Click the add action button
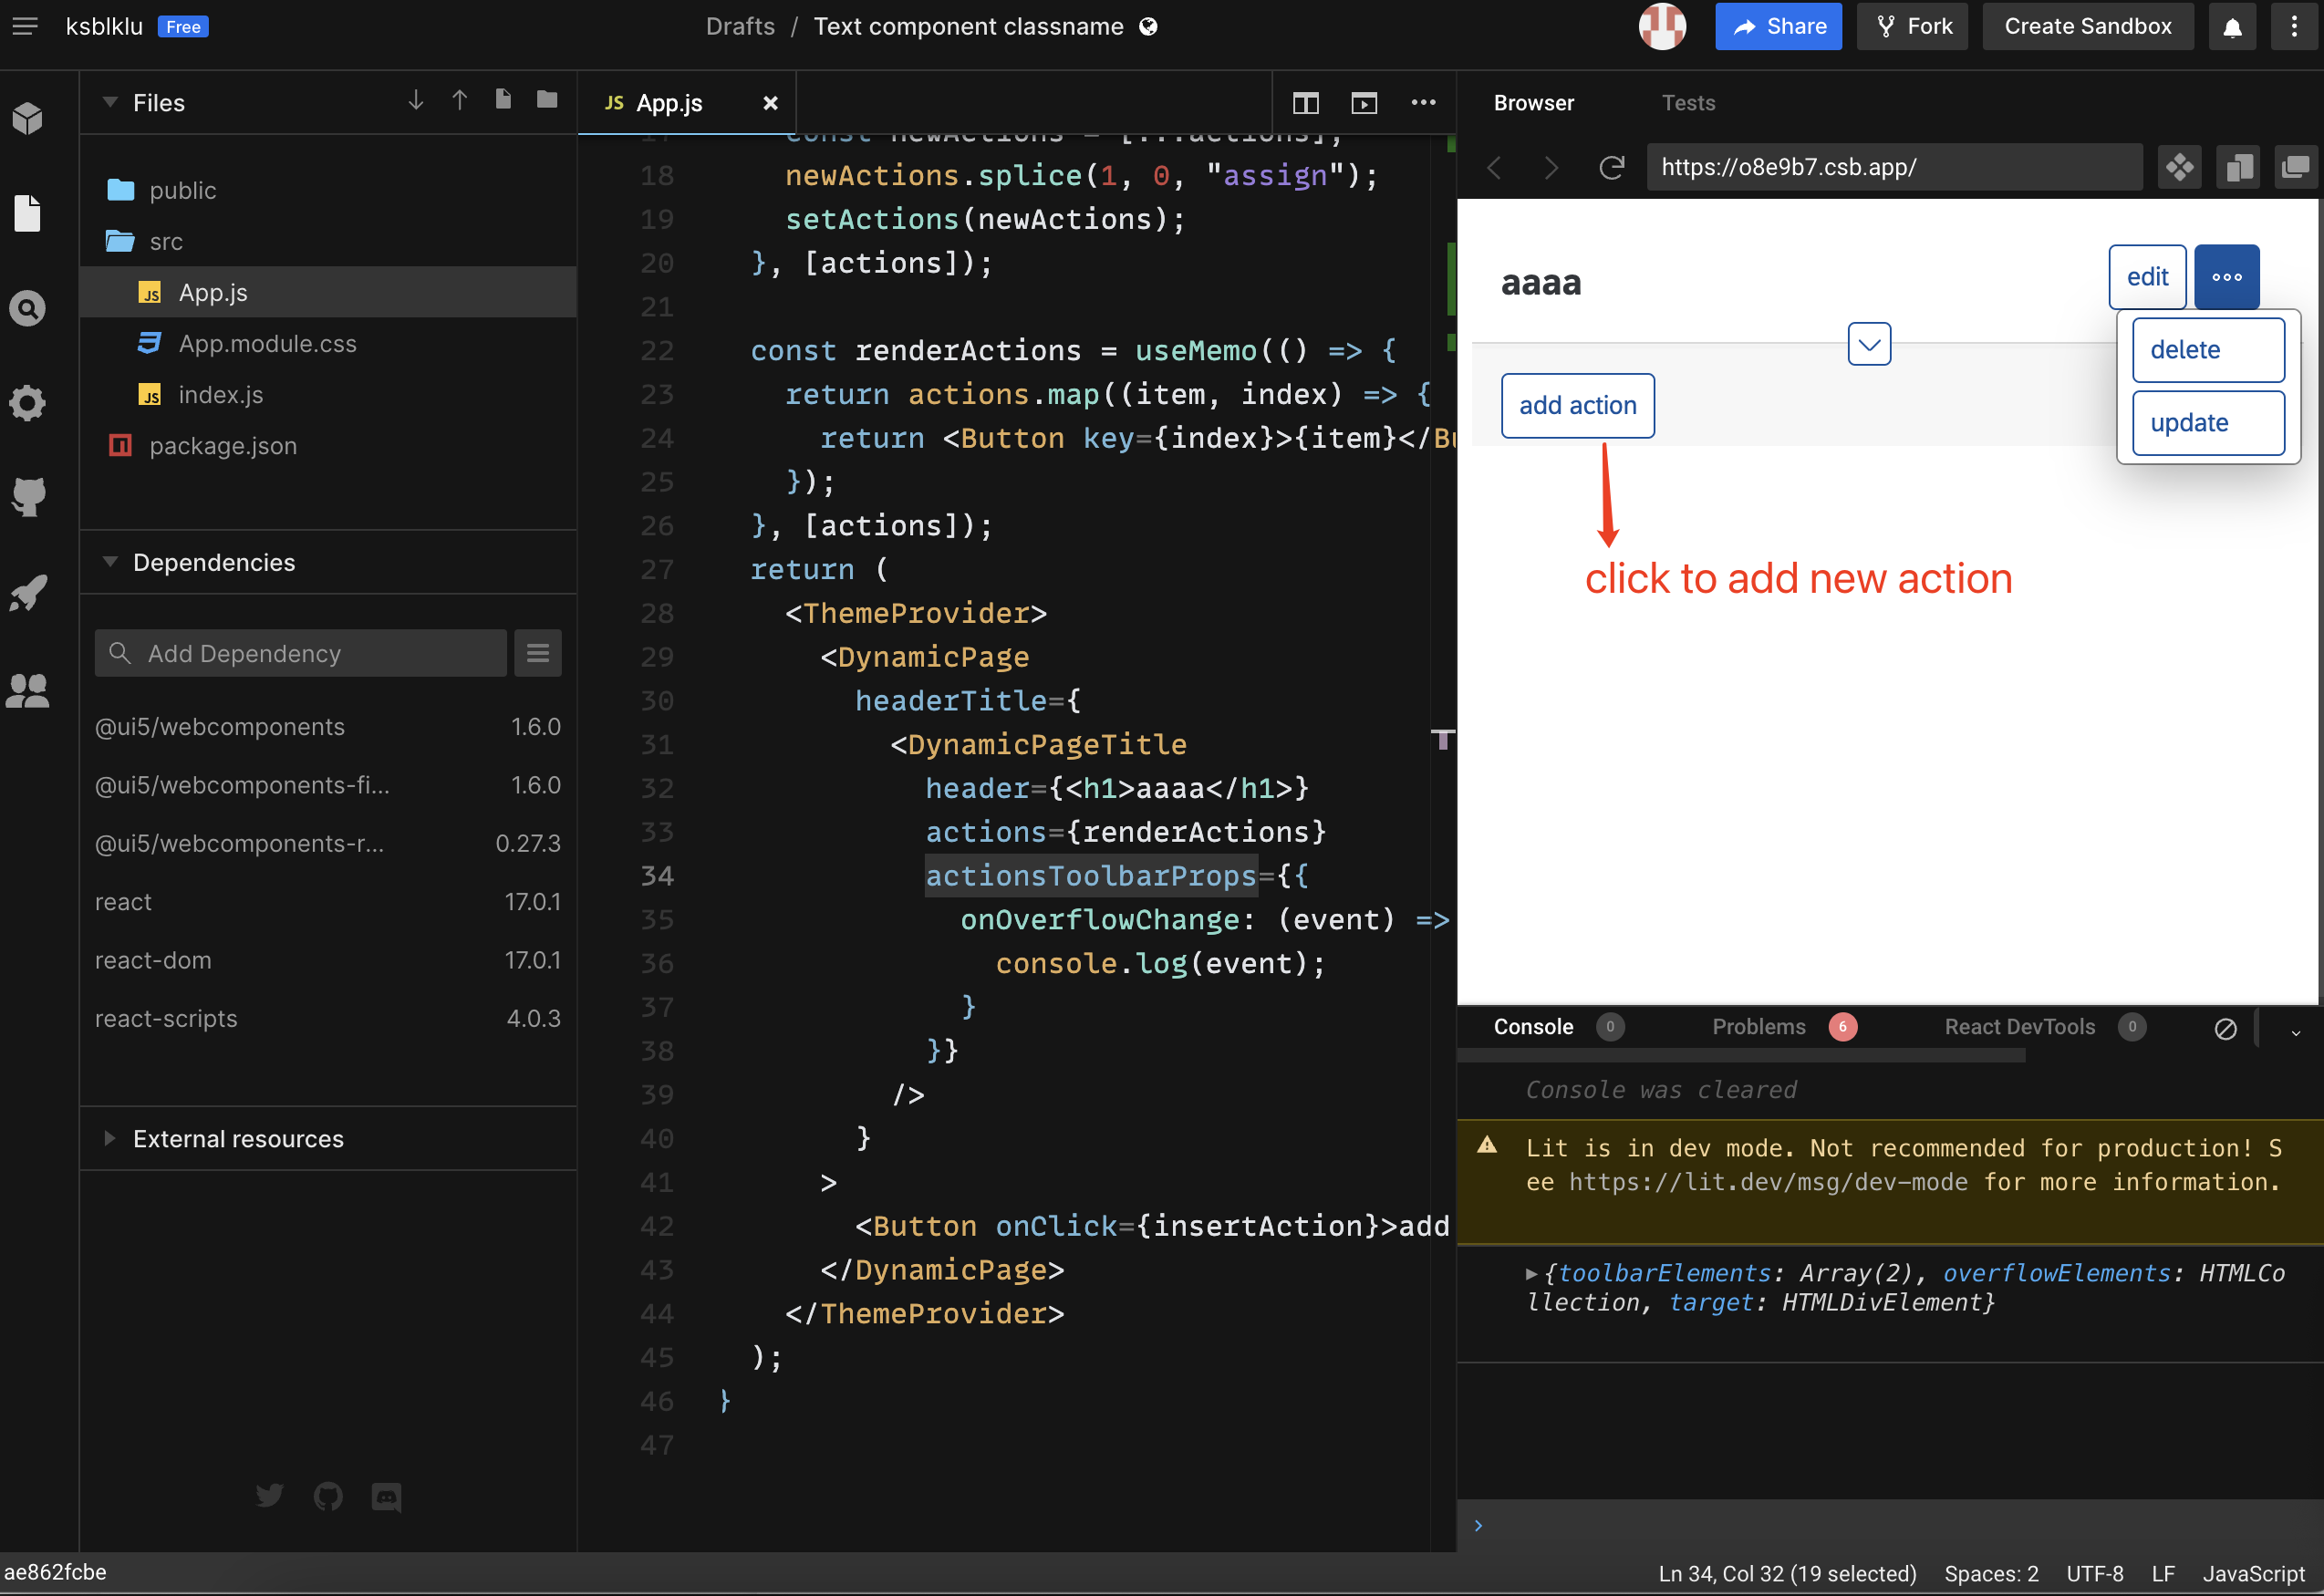 pos(1577,405)
